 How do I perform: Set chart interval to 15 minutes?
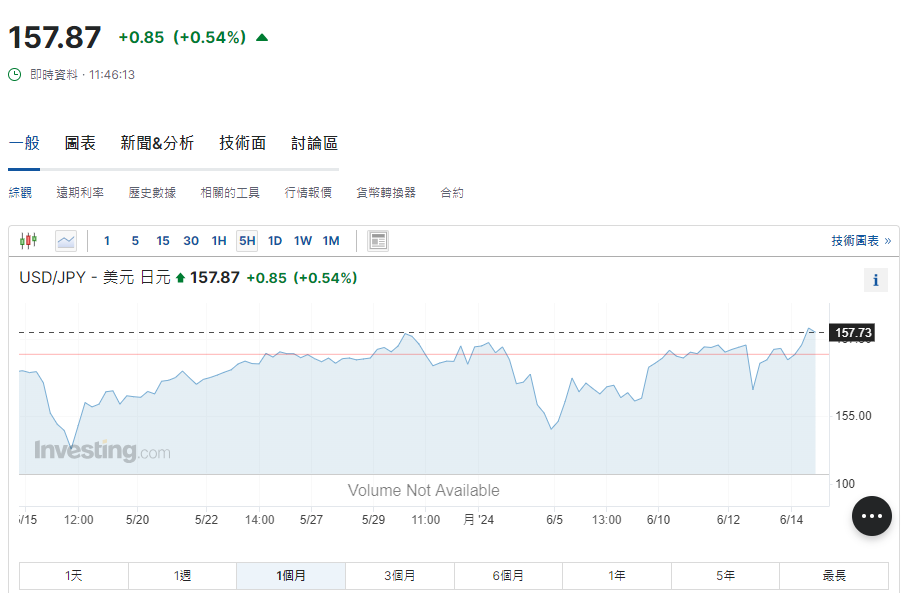point(162,240)
